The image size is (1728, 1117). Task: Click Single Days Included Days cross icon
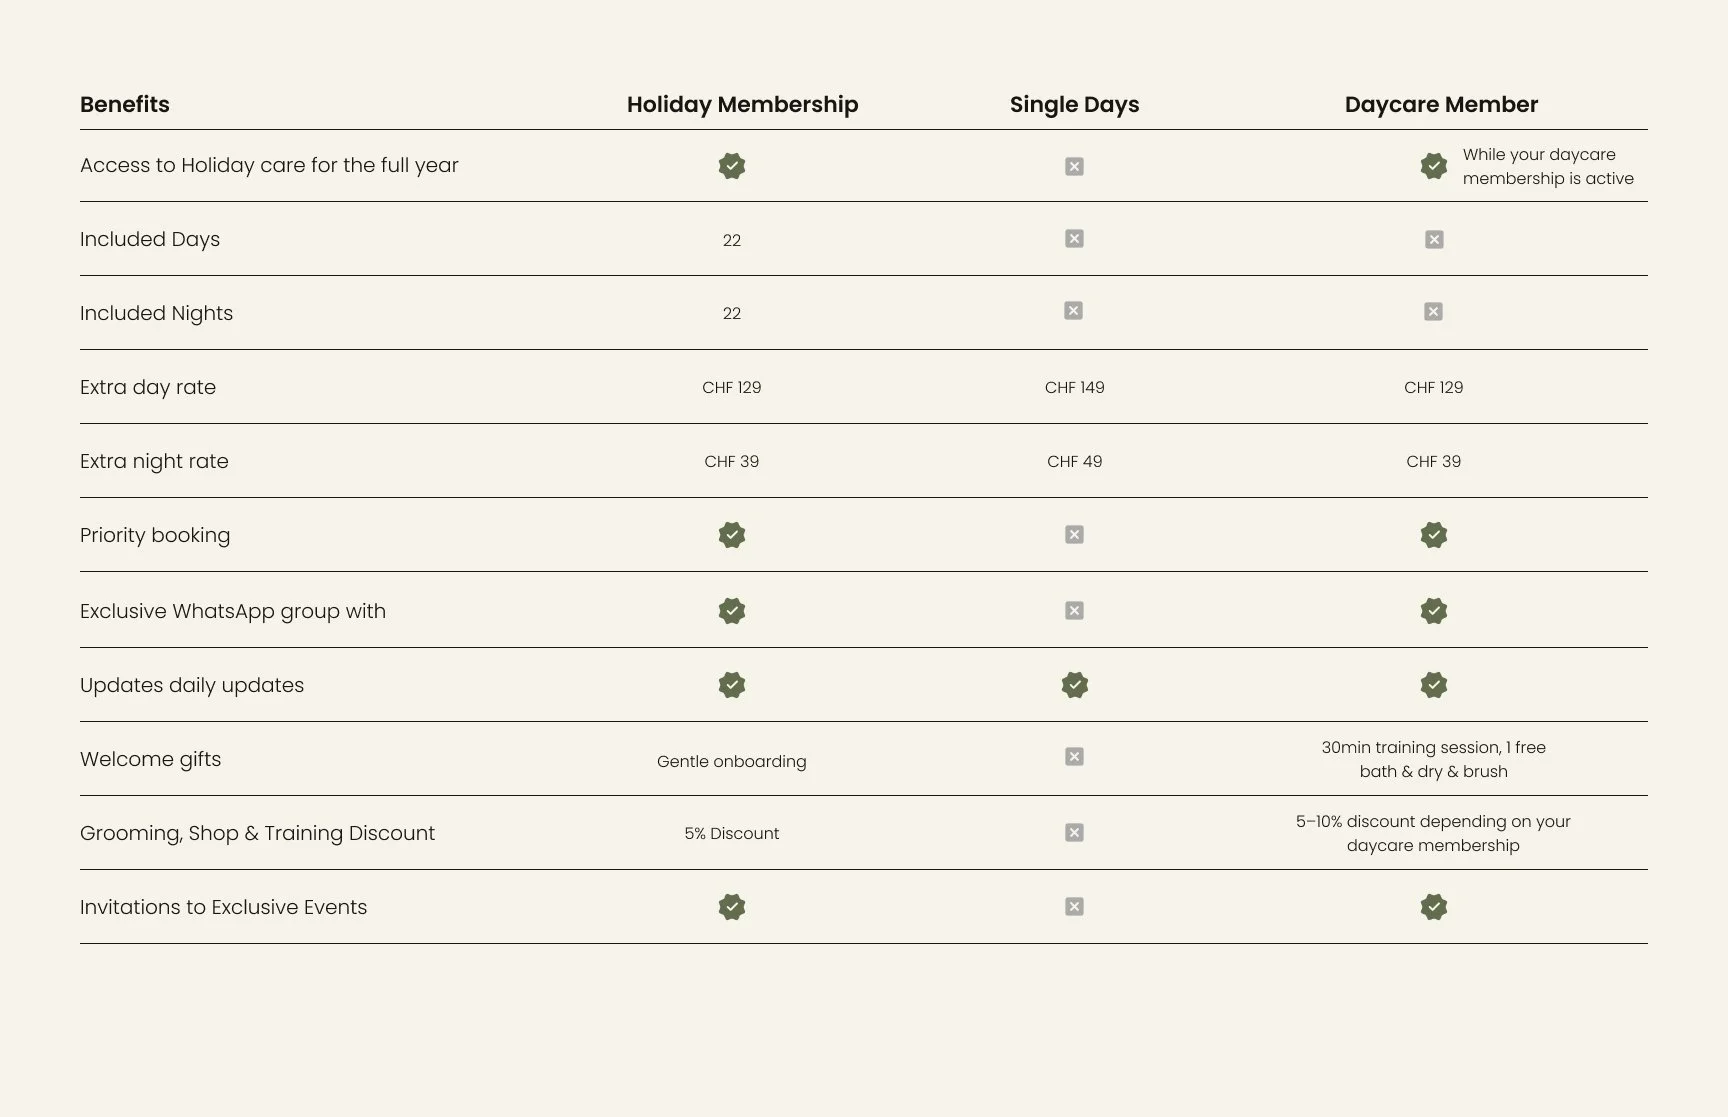[x=1074, y=238]
